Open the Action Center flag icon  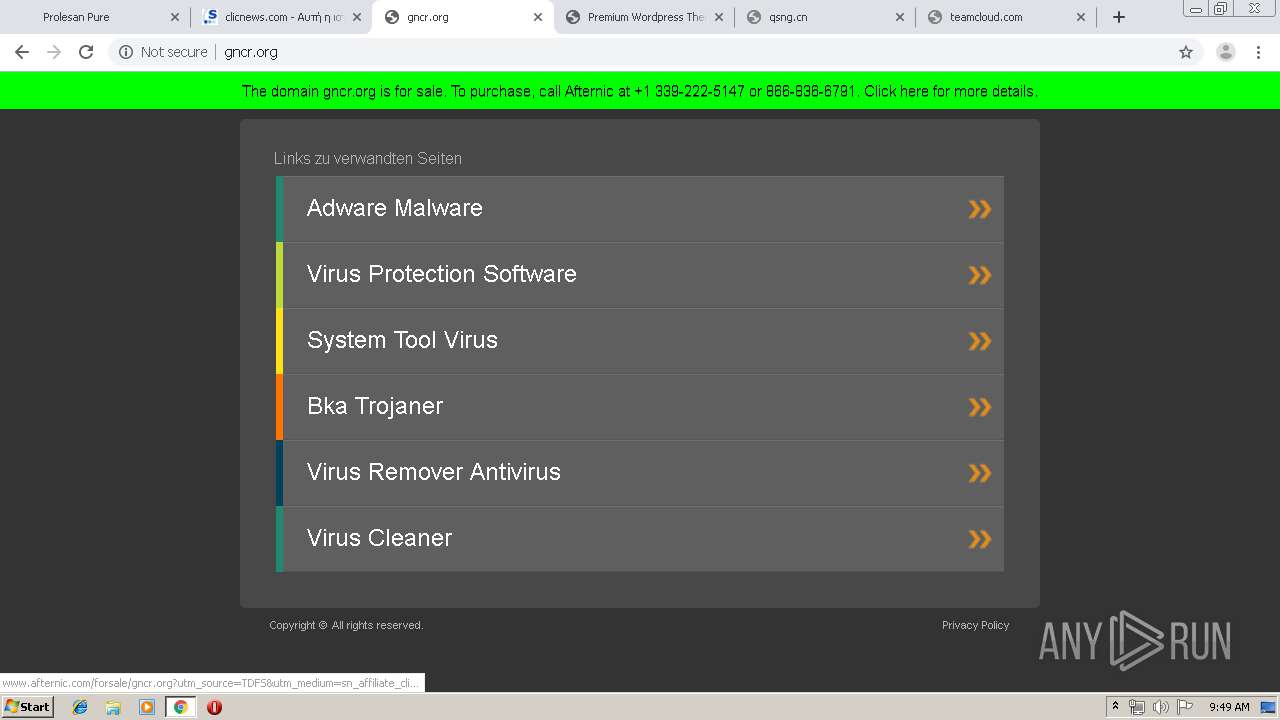tap(1185, 707)
